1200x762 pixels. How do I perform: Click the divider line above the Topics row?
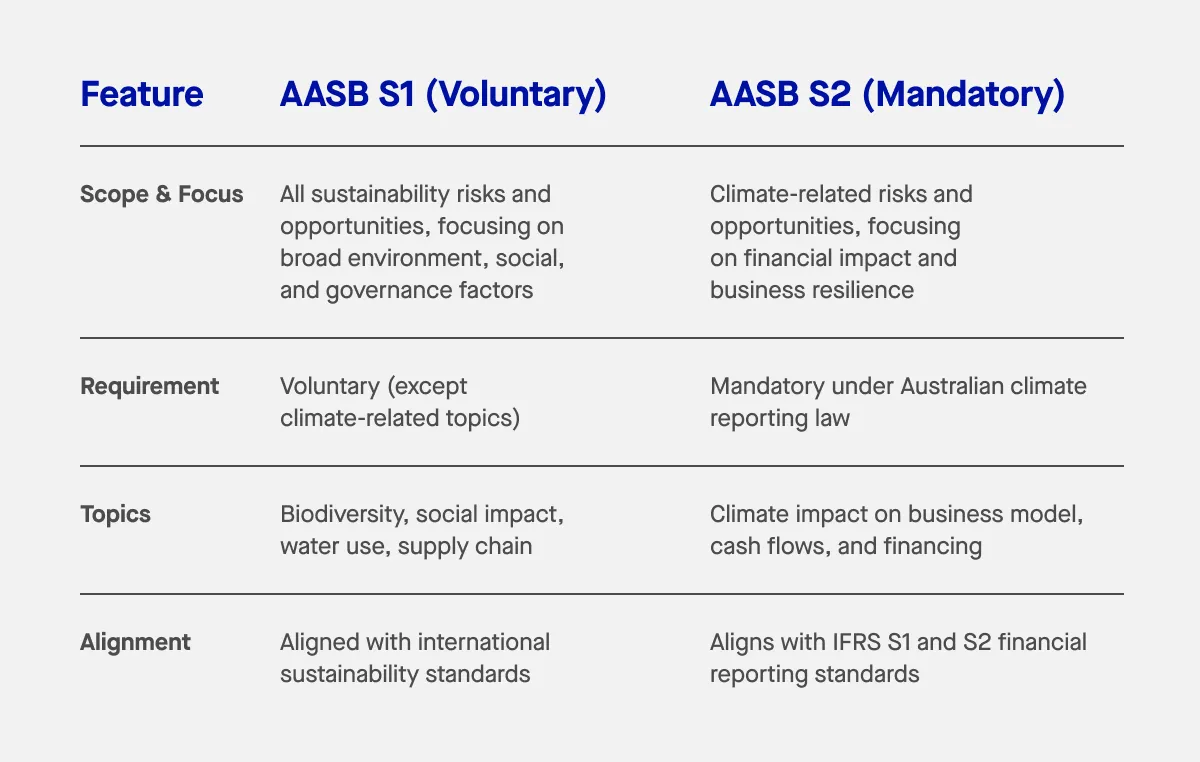click(601, 466)
